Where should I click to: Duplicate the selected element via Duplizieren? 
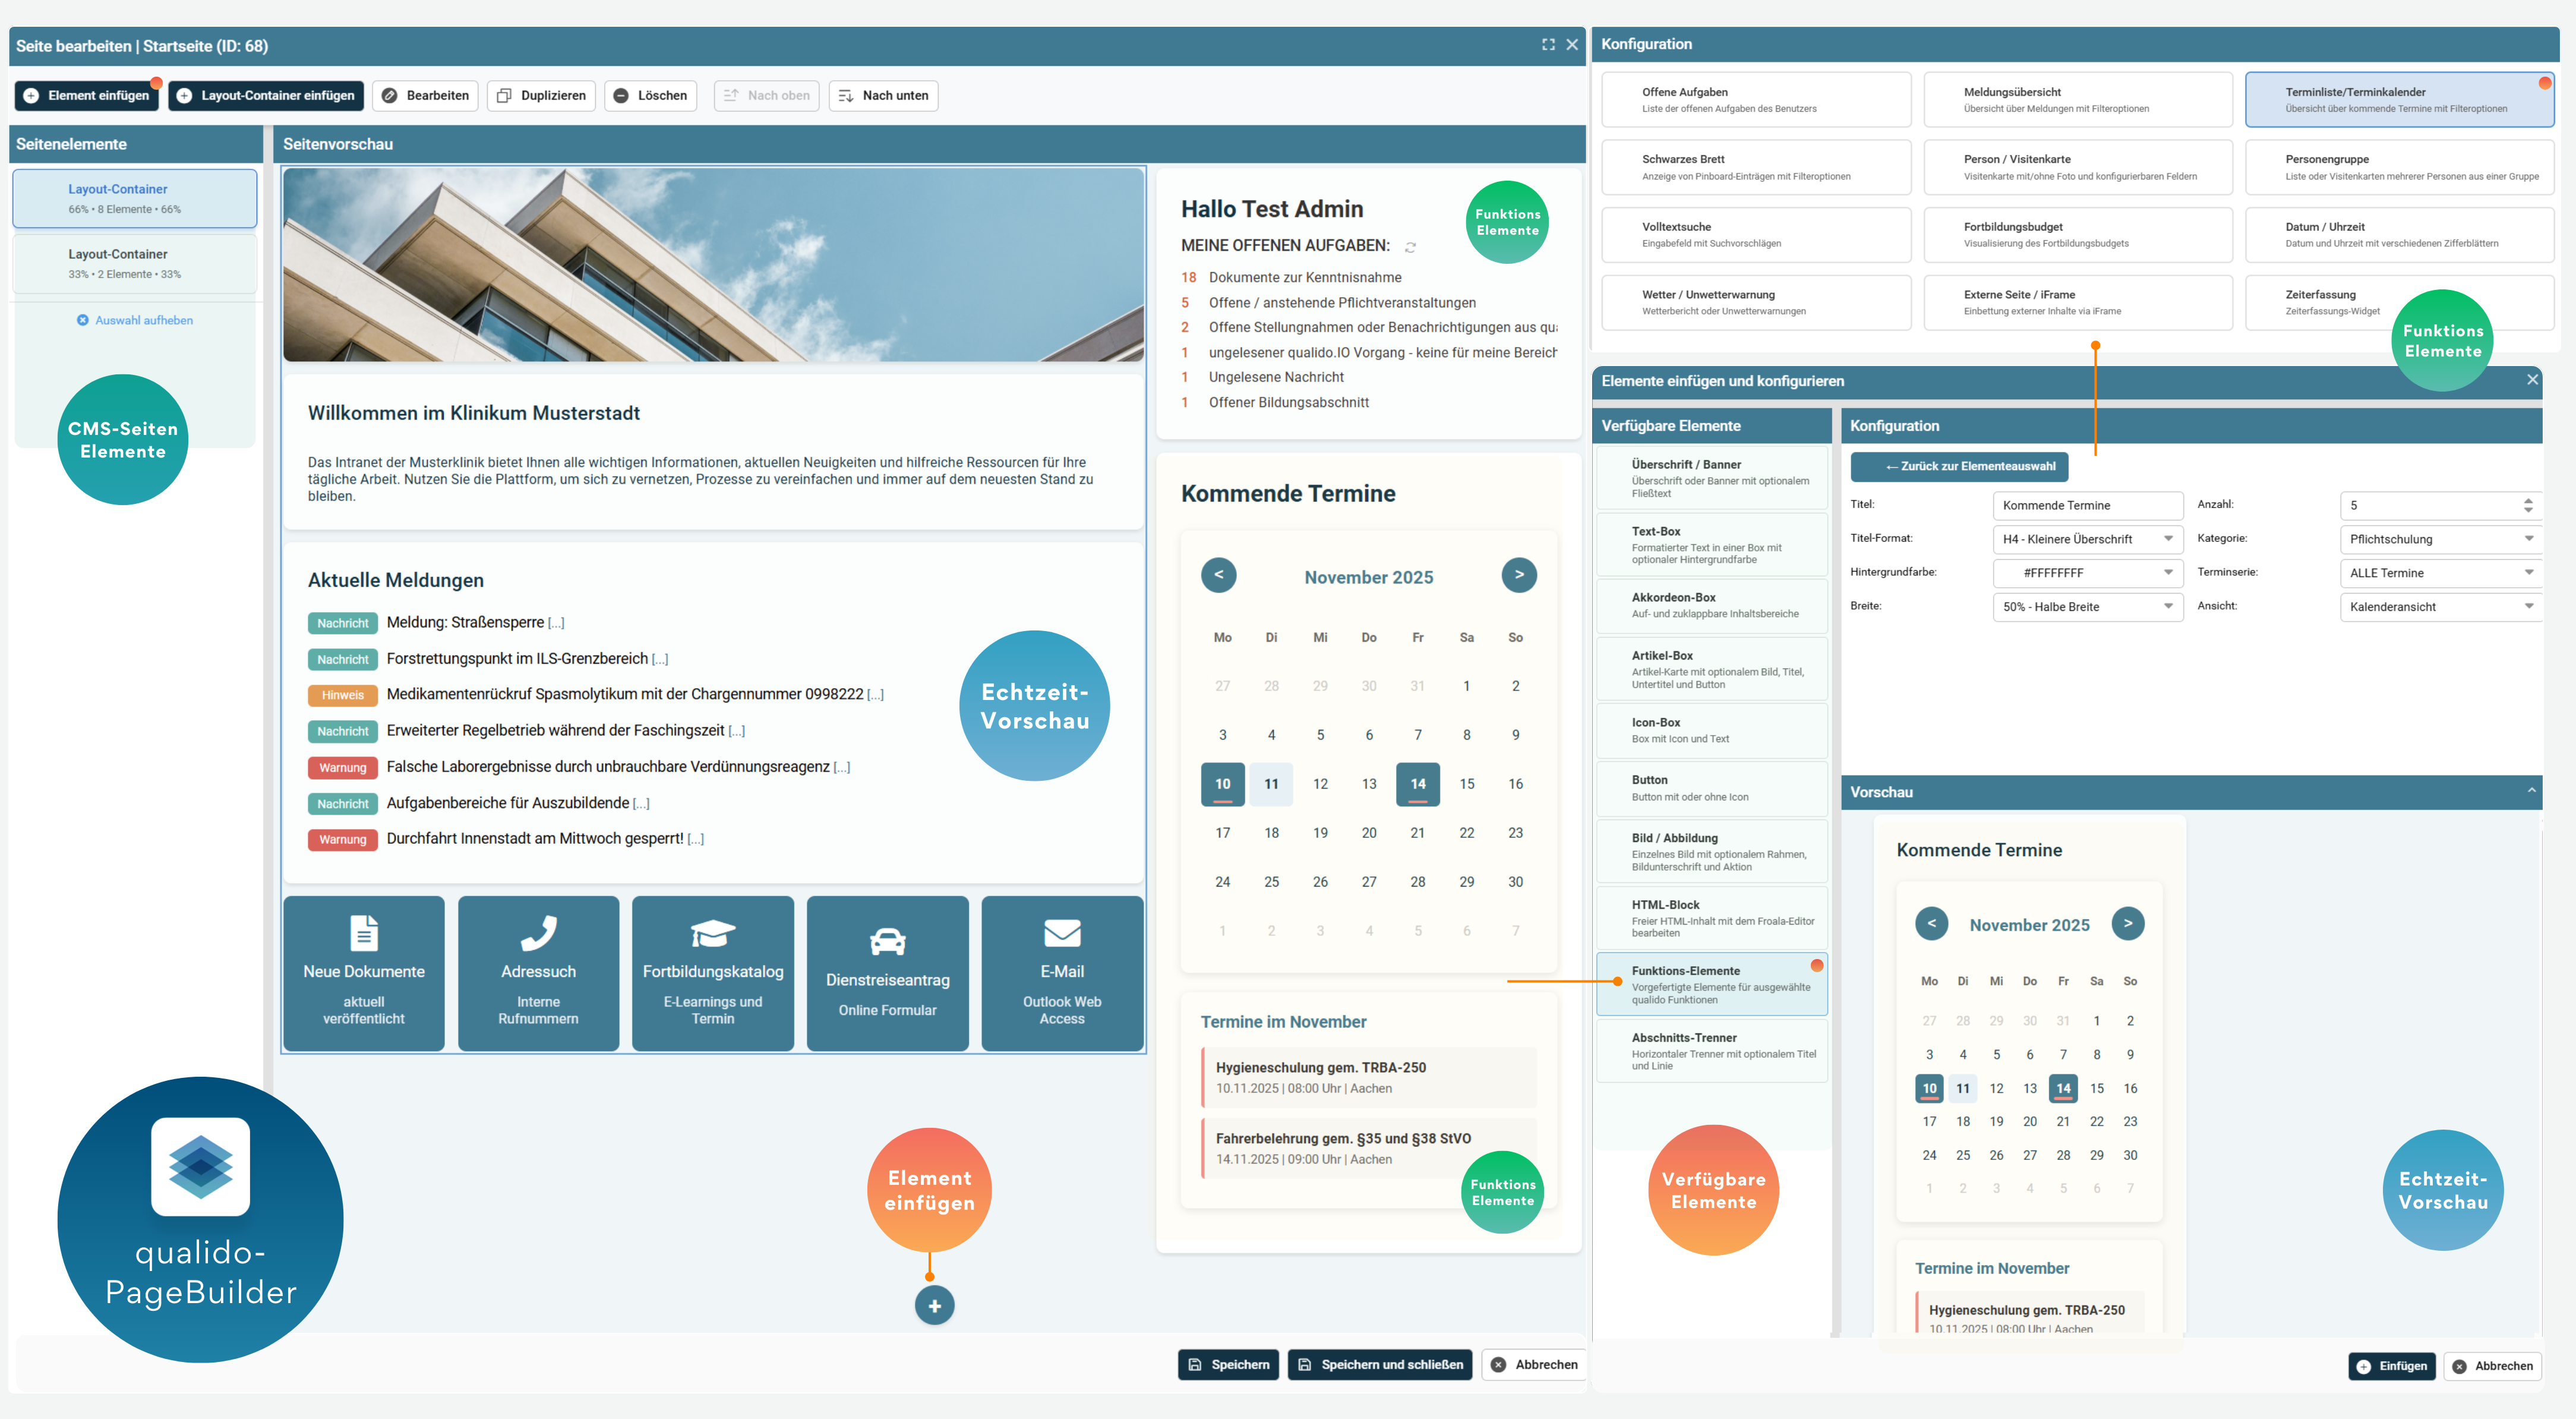(x=541, y=95)
